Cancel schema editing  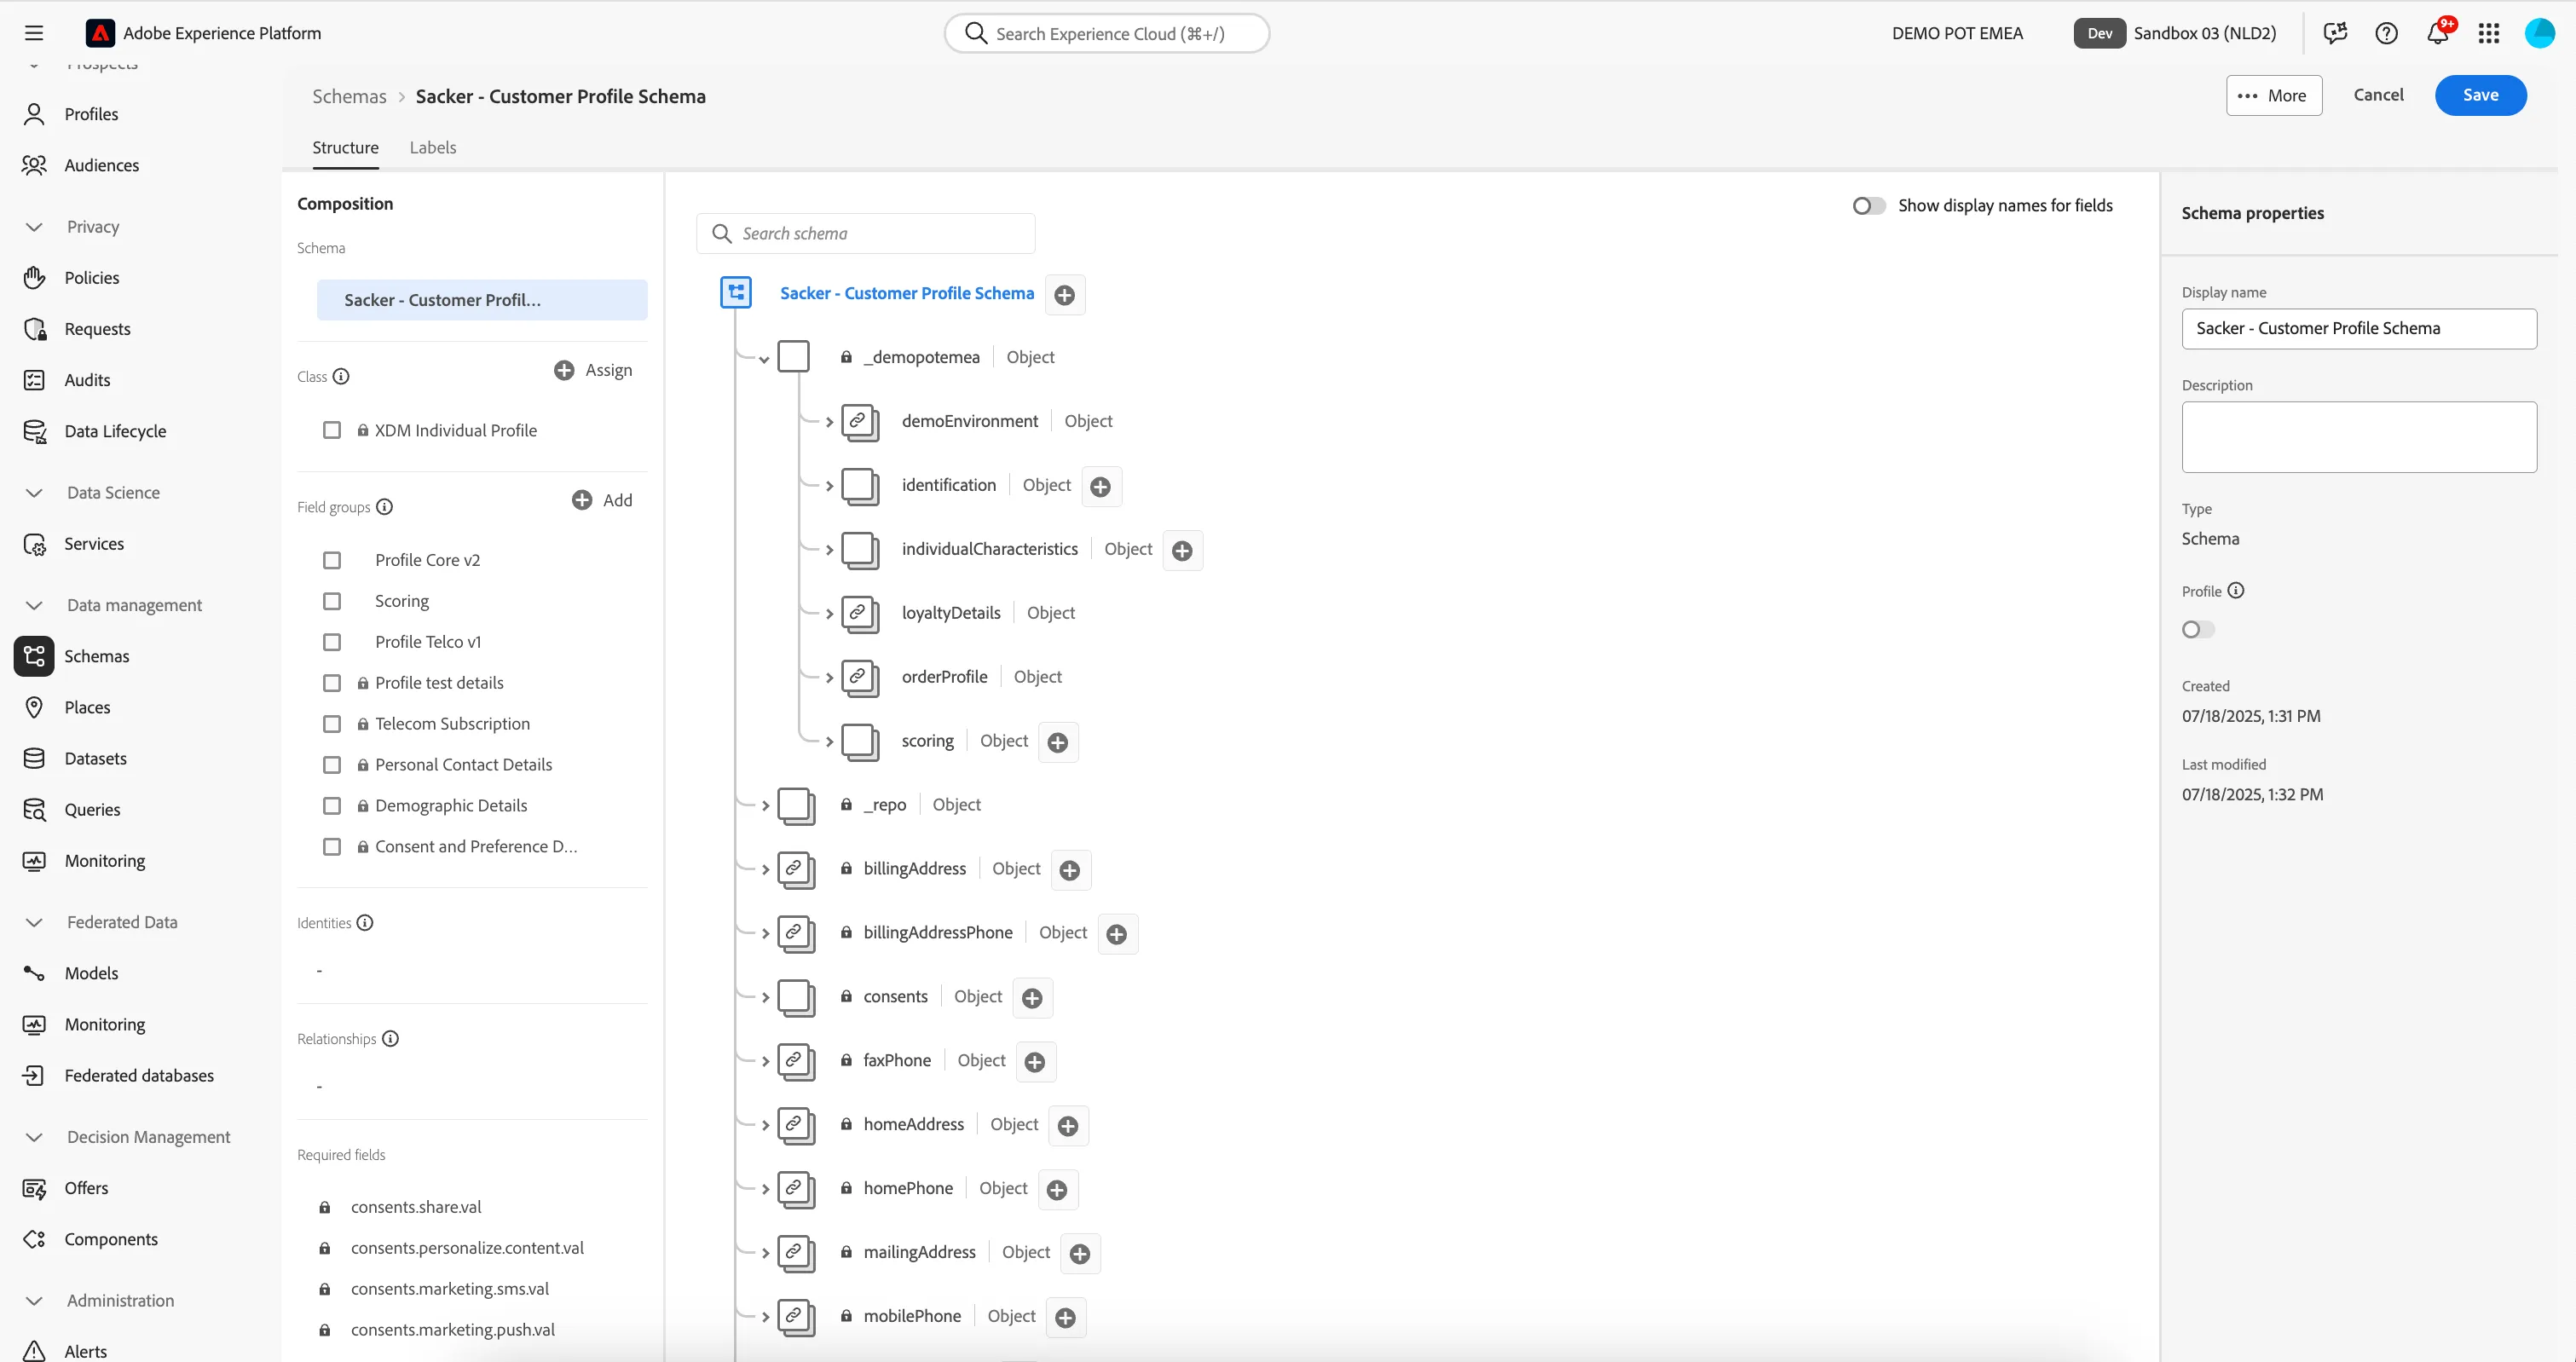click(2378, 95)
